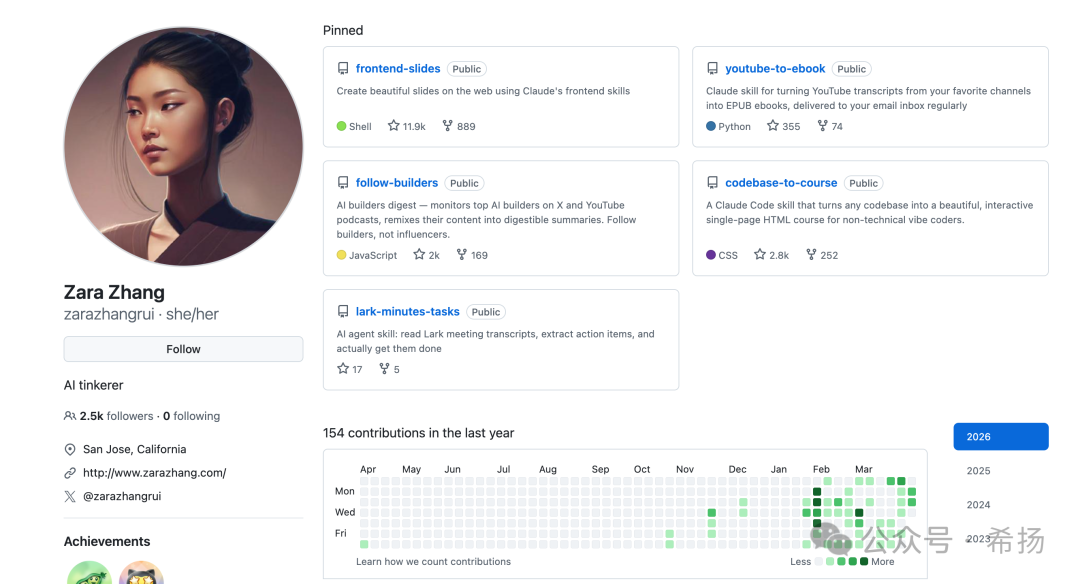Open the lark-minutes-tasks repository link

point(406,311)
